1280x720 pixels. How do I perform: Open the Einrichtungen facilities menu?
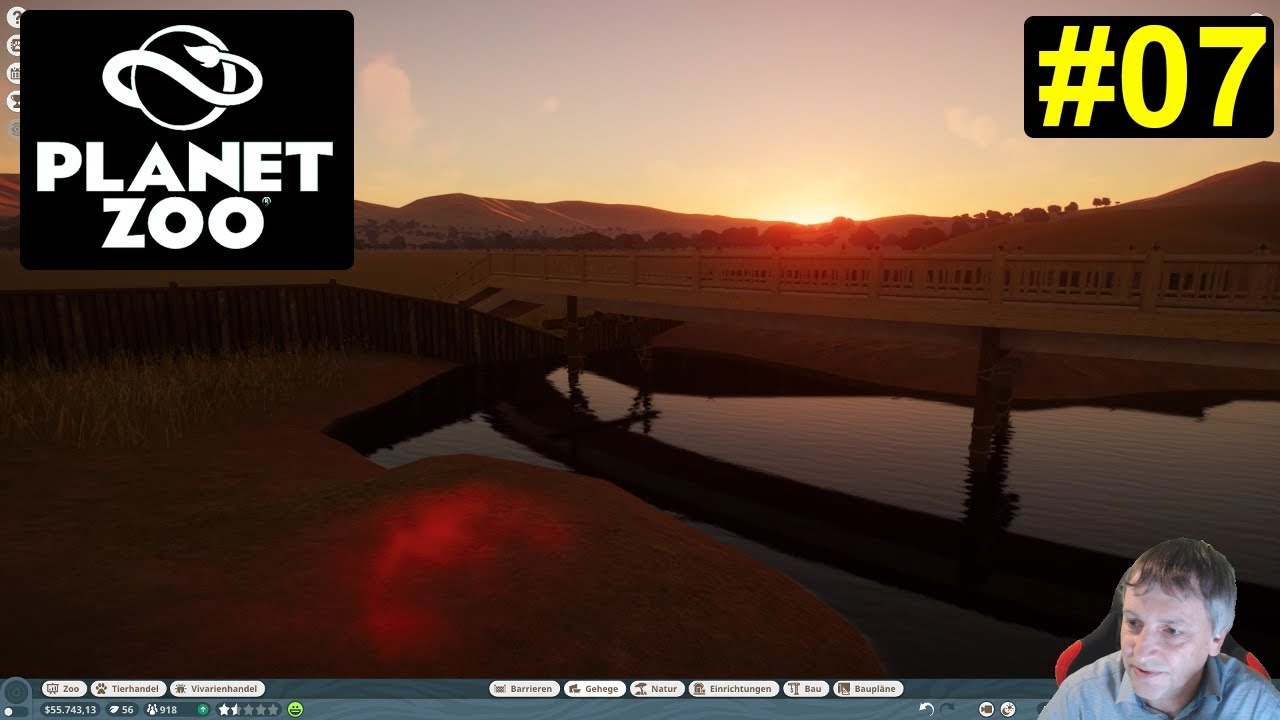pos(733,689)
